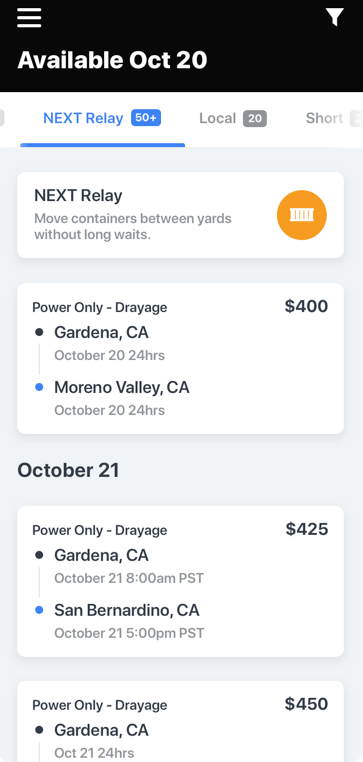Open the $400 Gardena to Moreno Valley load
Screen dimensions: 363x762
pyautogui.click(x=180, y=358)
